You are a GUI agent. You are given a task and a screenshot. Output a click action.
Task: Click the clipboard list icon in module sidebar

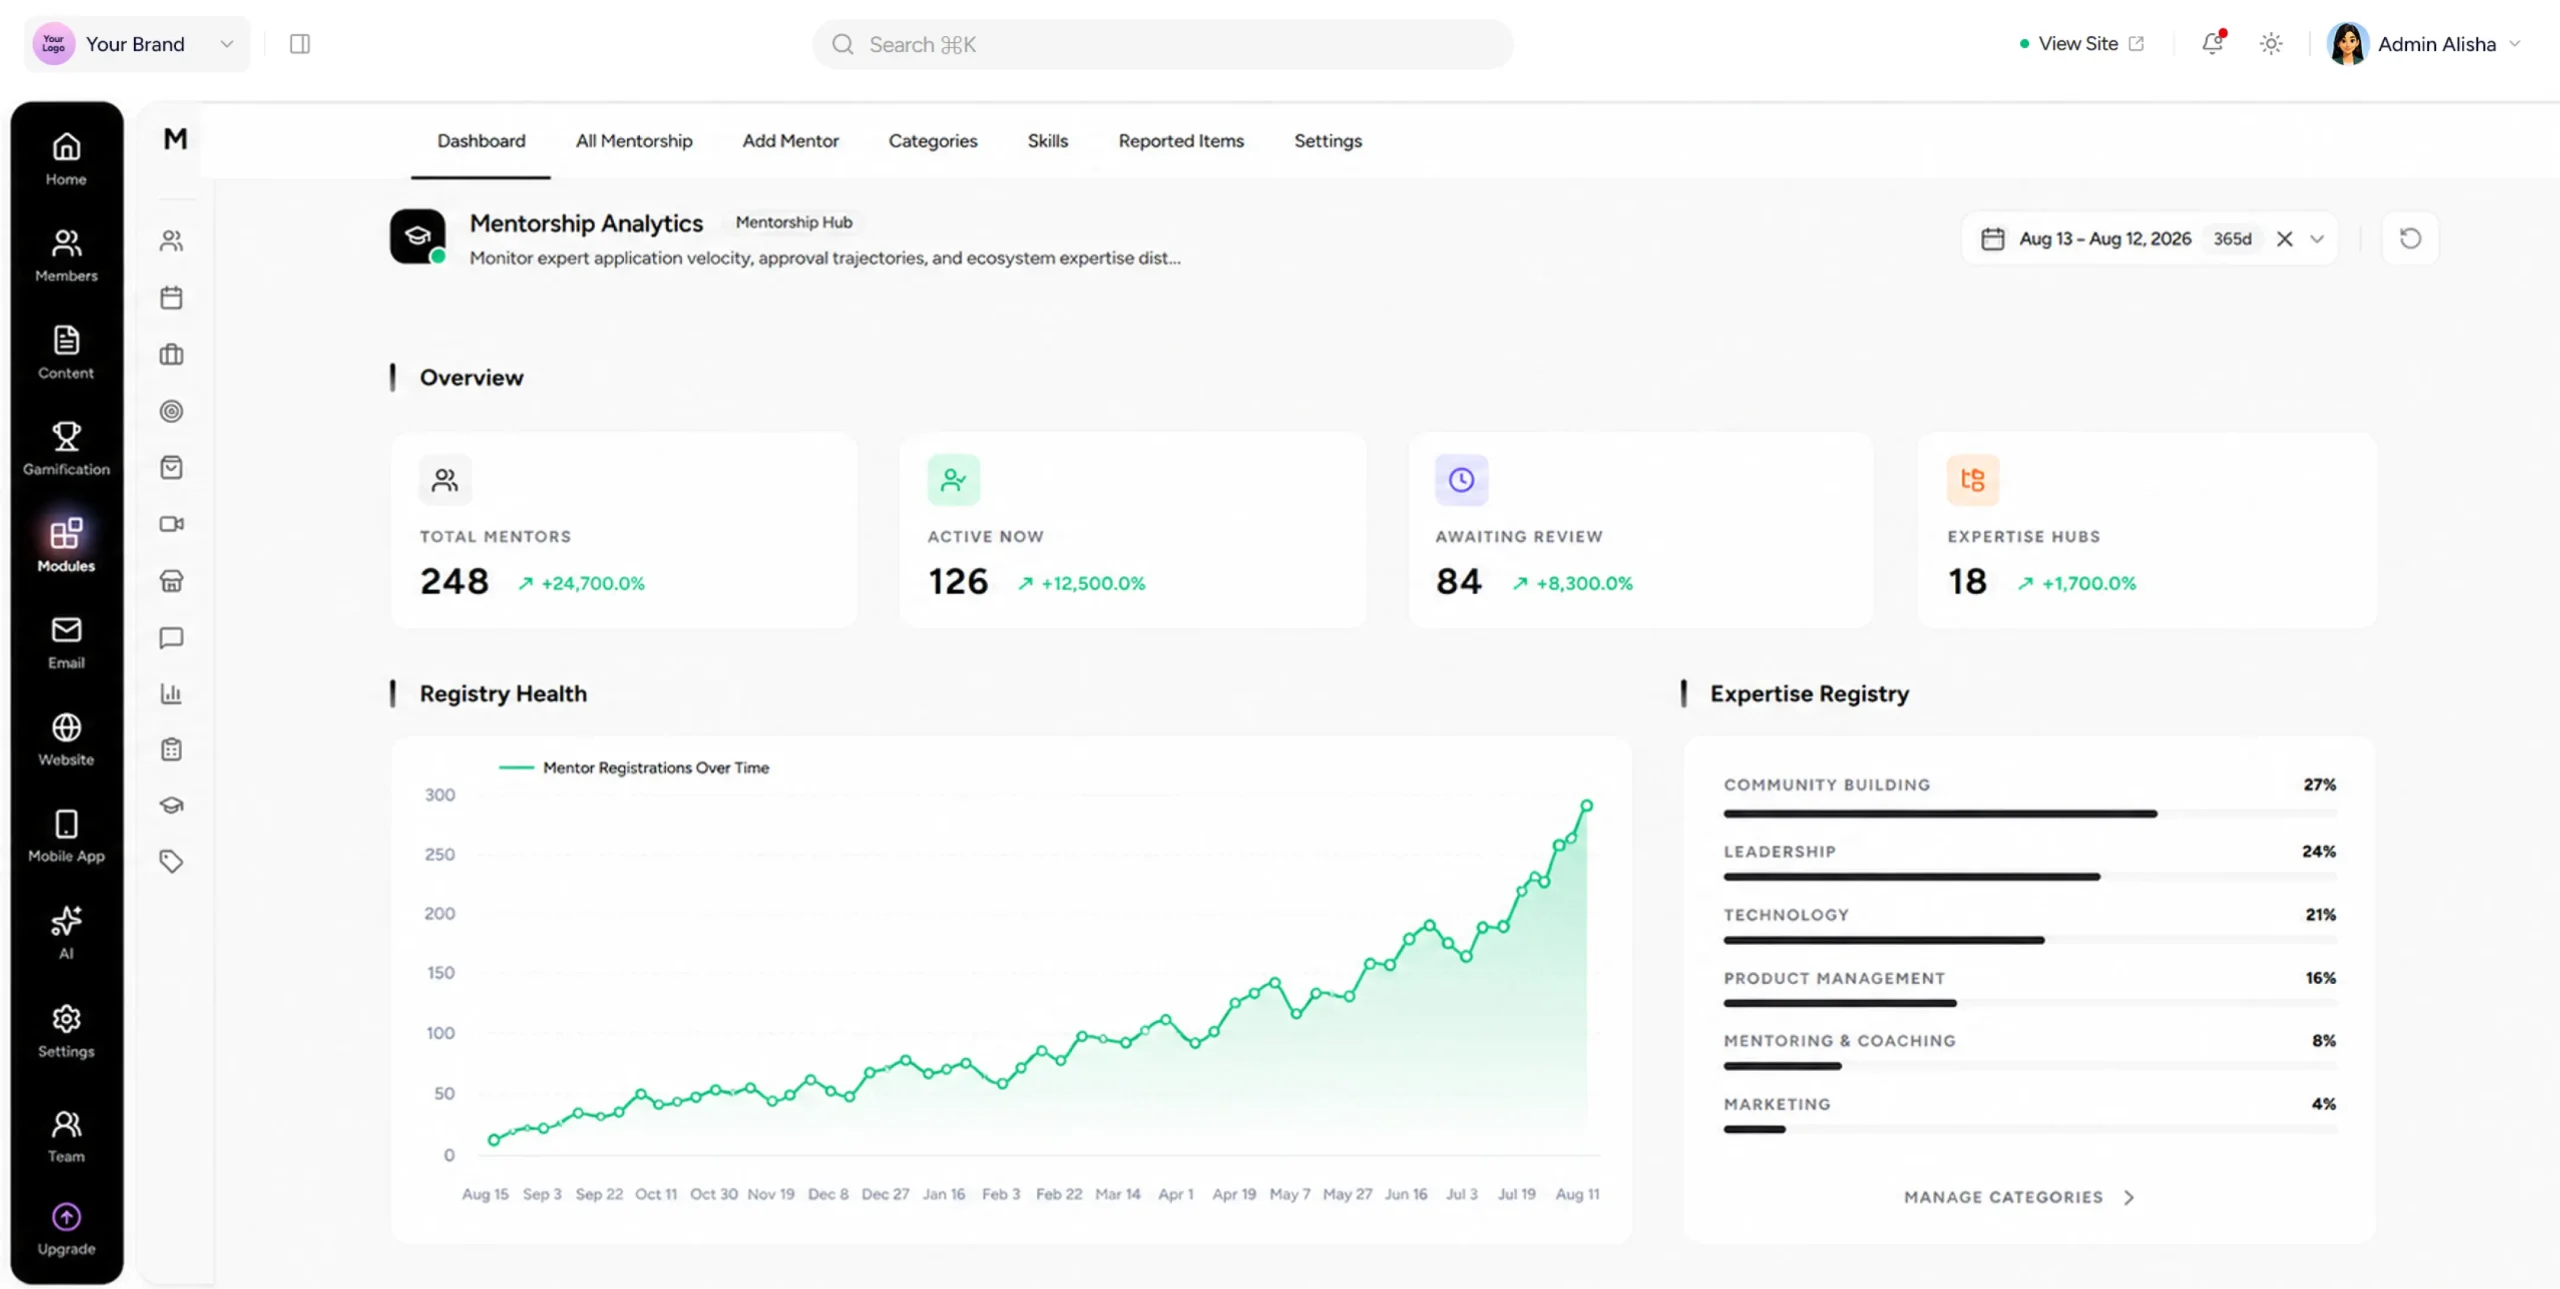tap(171, 750)
